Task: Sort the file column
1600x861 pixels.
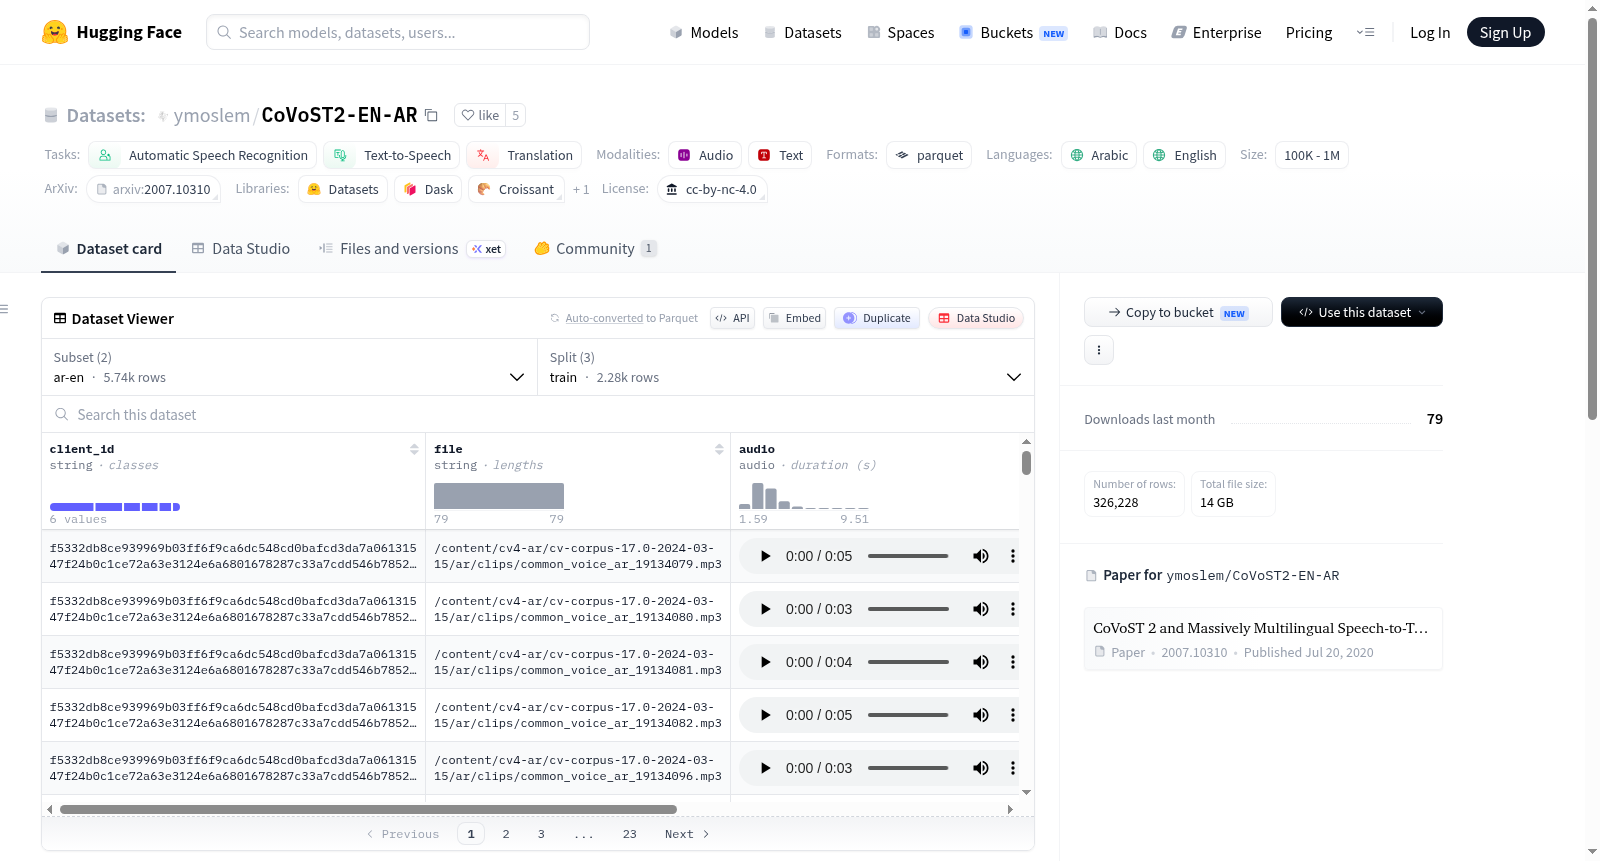Action: pyautogui.click(x=719, y=449)
